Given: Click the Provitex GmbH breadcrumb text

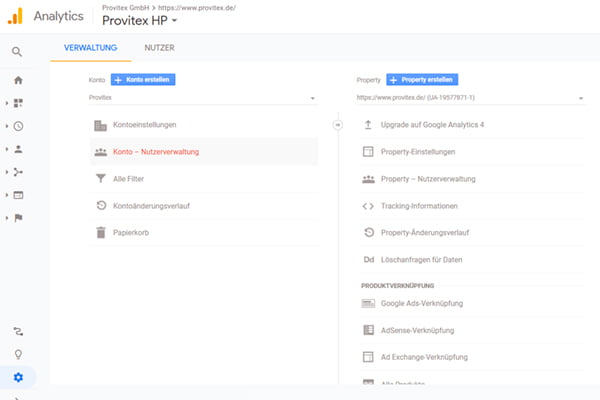Looking at the screenshot, I should pos(126,8).
